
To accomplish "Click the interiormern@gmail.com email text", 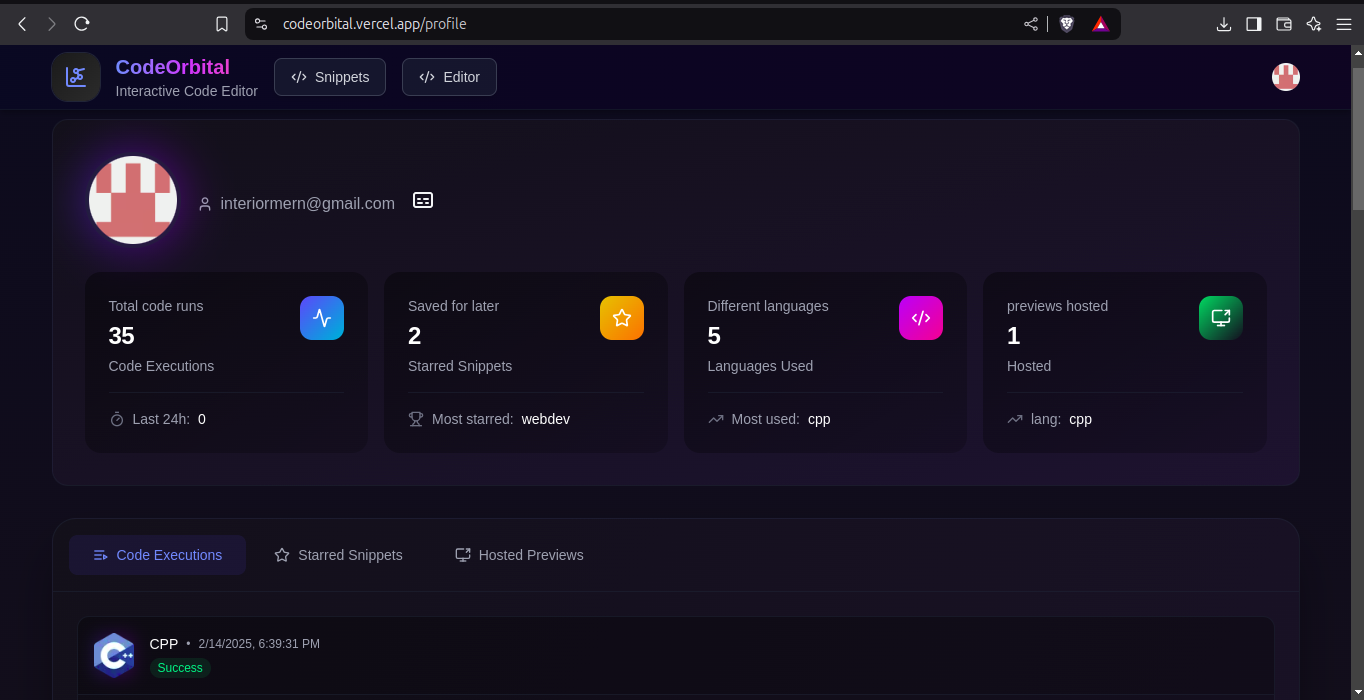I will click(x=308, y=203).
